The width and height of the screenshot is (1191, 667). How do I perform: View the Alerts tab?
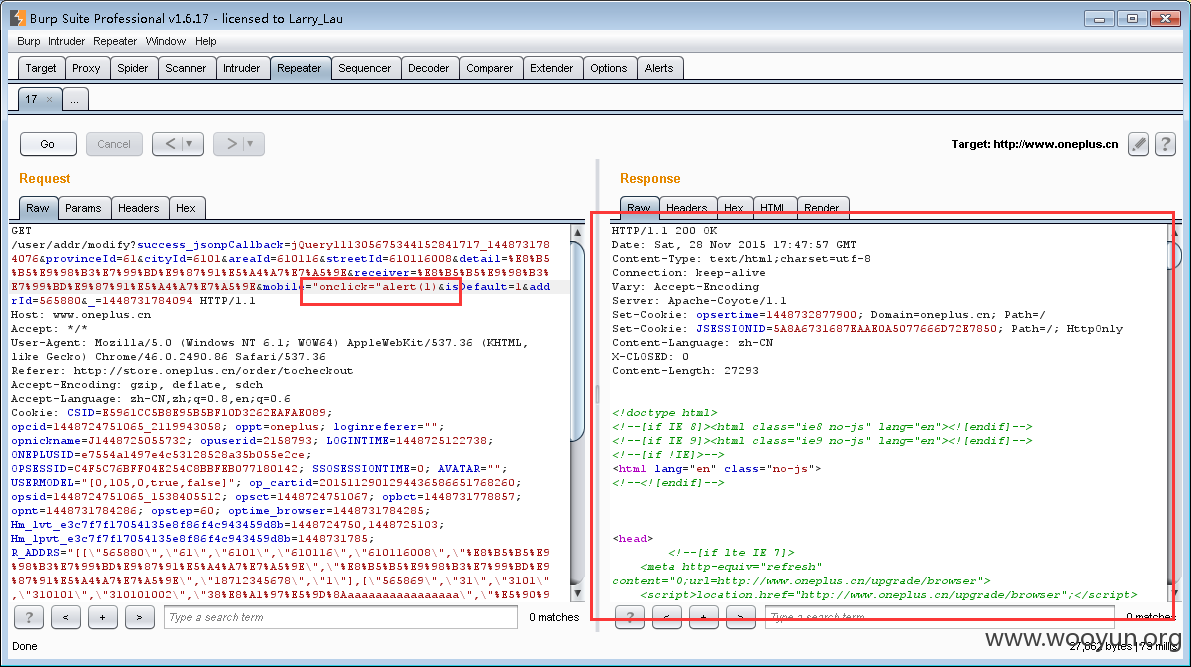[659, 68]
